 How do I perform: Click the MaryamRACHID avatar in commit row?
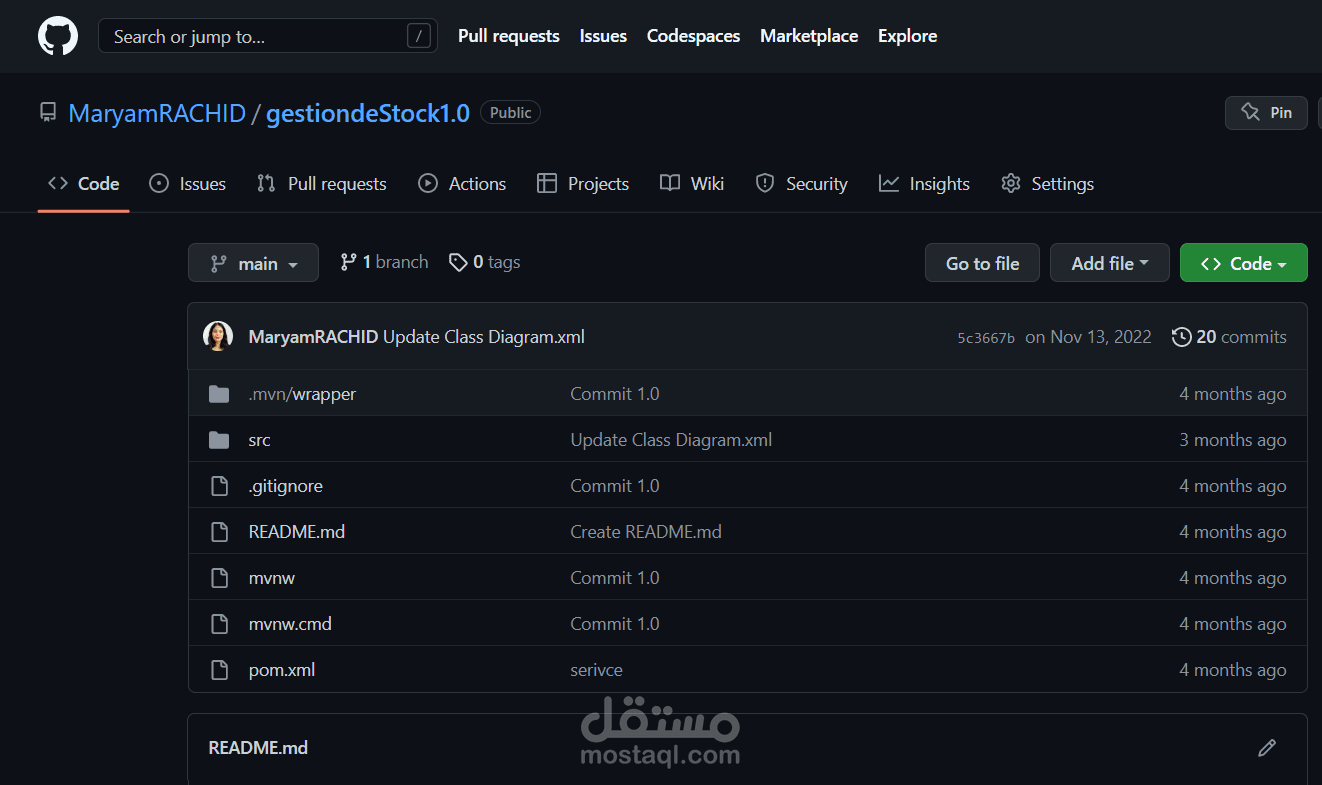pyautogui.click(x=218, y=336)
